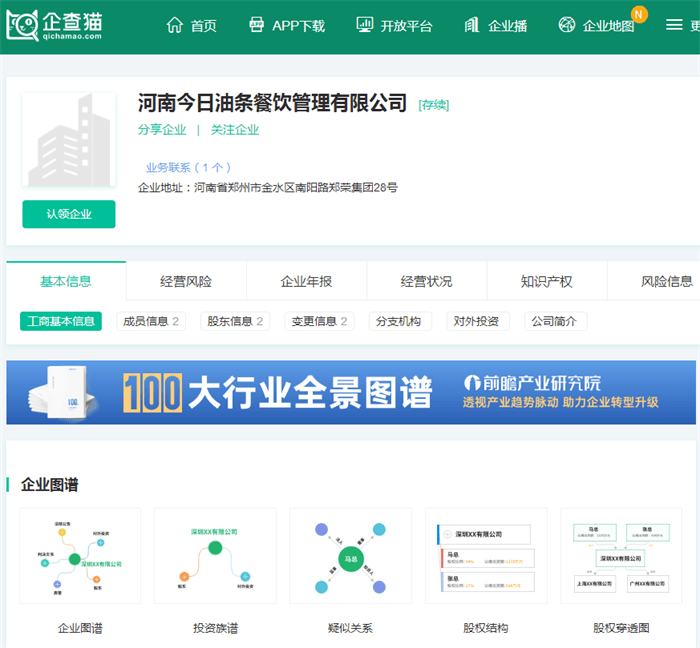The width and height of the screenshot is (700, 648).
Task: Click the 企业图谱 section heading
Action: click(x=50, y=484)
